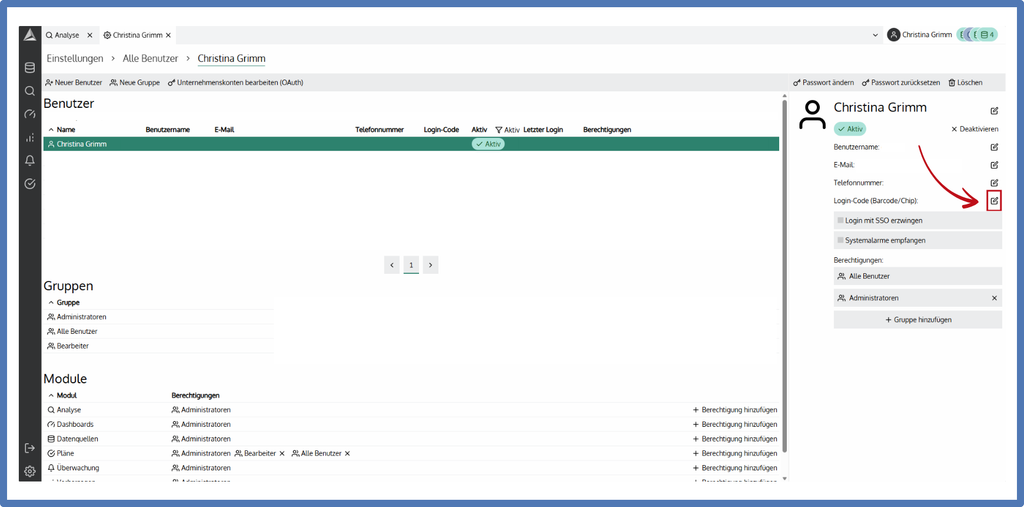Delete the user with Löschen
Image resolution: width=1024 pixels, height=507 pixels.
[x=965, y=83]
